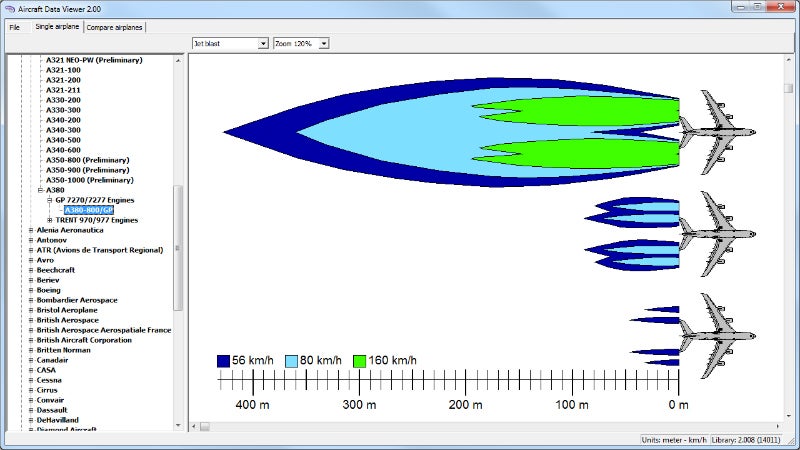This screenshot has width=800, height=450.
Task: Collapse the GP 7270/7277 Engines node
Action: 50,200
